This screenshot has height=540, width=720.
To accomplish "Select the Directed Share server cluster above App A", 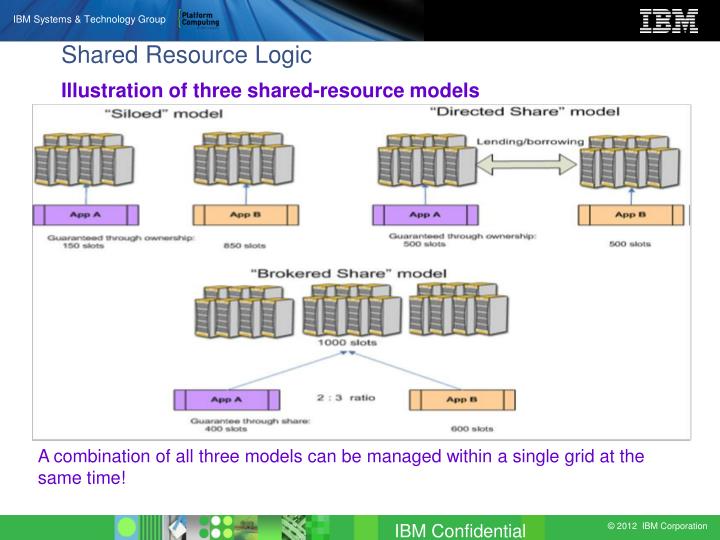I will (427, 160).
